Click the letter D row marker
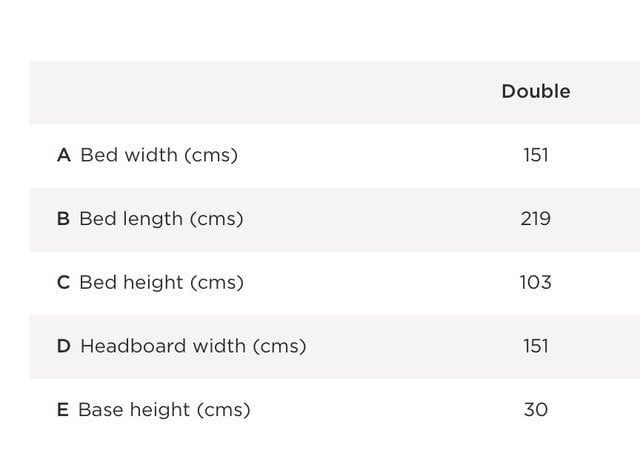 coord(64,346)
